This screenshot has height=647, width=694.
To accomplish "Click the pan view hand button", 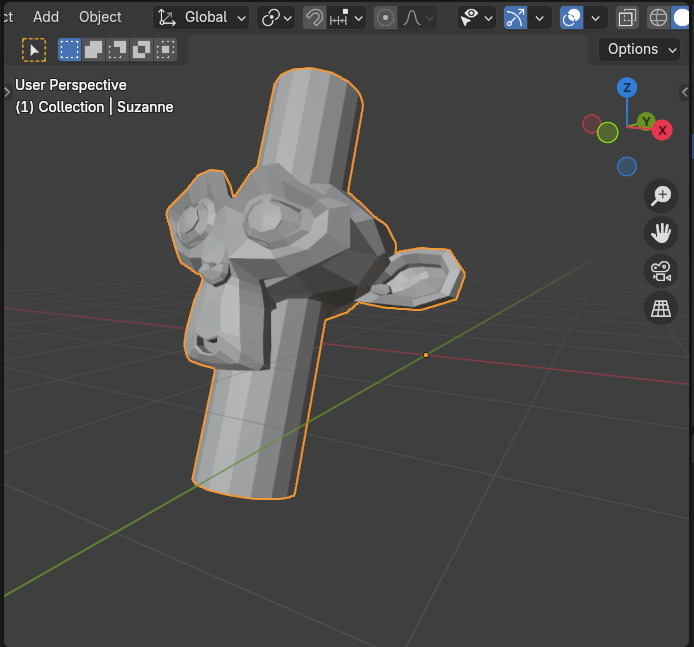I will tap(661, 233).
